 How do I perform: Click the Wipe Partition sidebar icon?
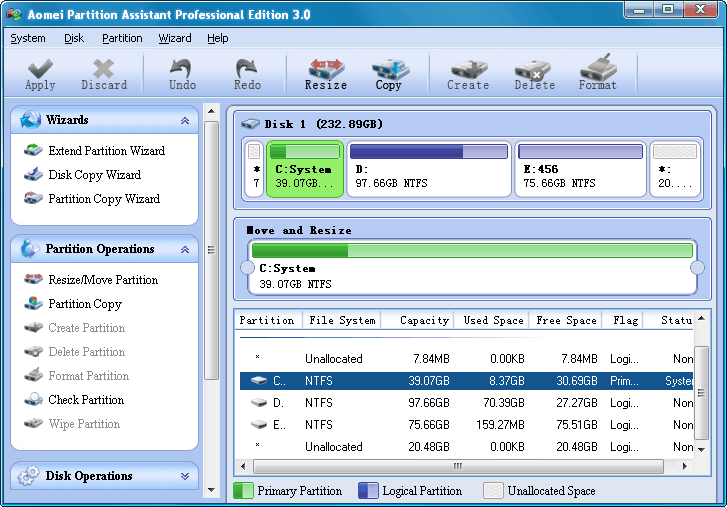(x=33, y=423)
